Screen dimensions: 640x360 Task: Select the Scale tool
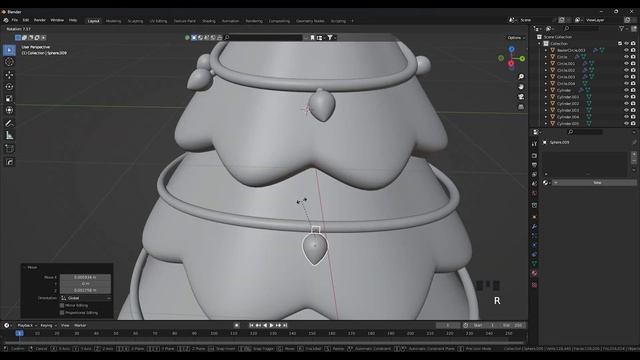coord(9,98)
